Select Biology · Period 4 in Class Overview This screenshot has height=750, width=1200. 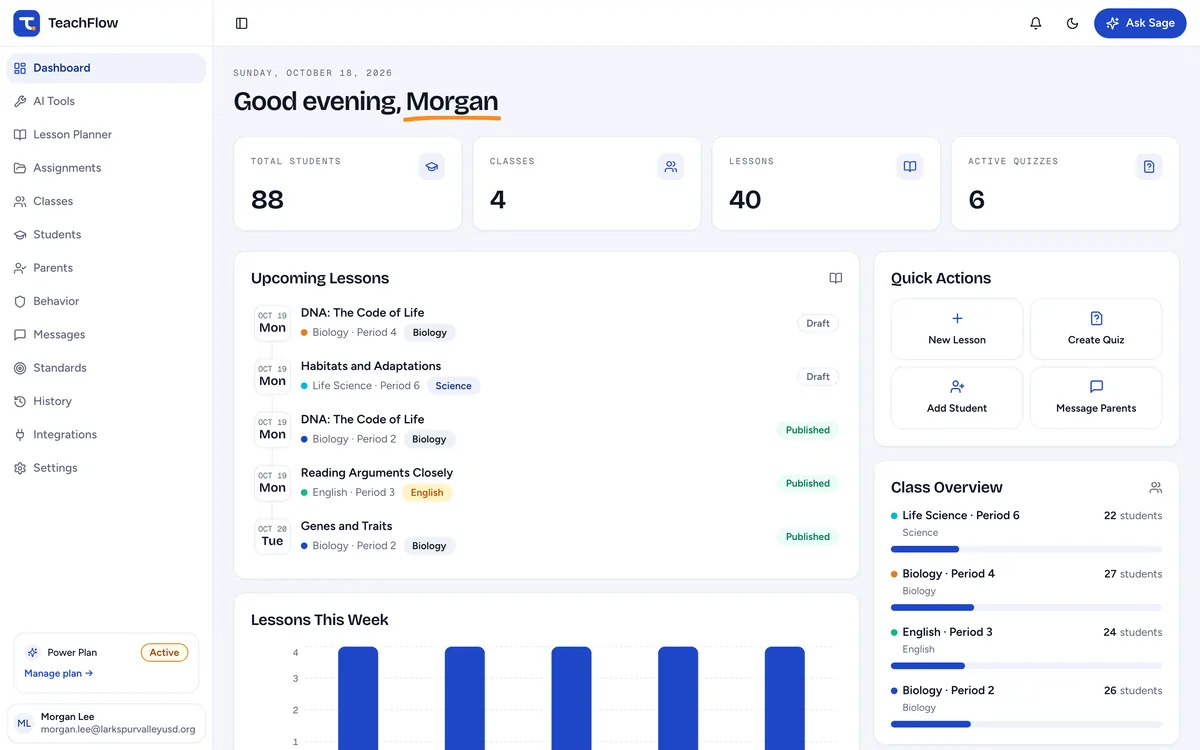pyautogui.click(x=949, y=574)
